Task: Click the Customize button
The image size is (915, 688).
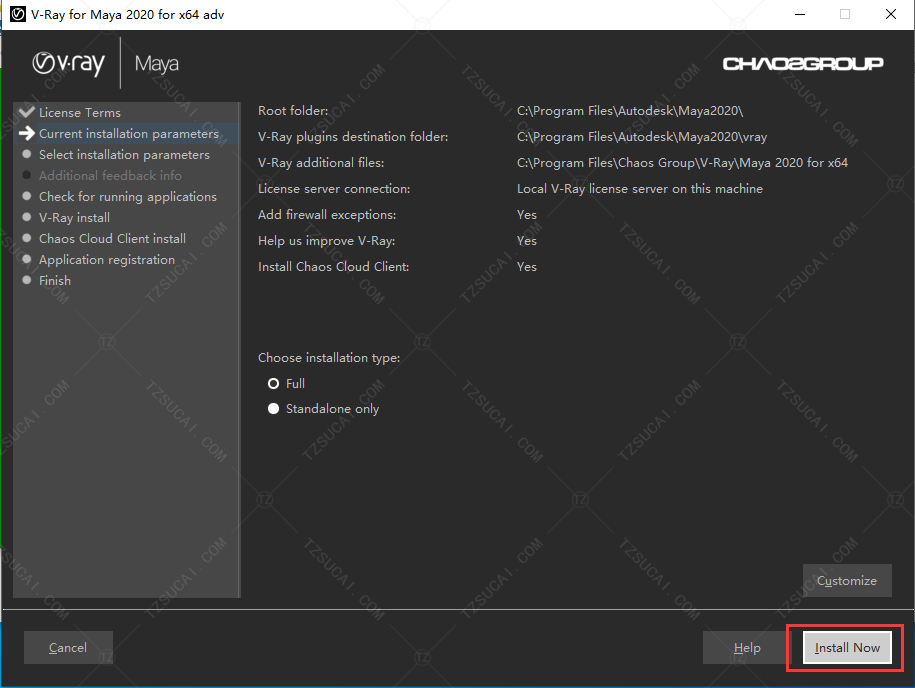Action: (x=847, y=581)
